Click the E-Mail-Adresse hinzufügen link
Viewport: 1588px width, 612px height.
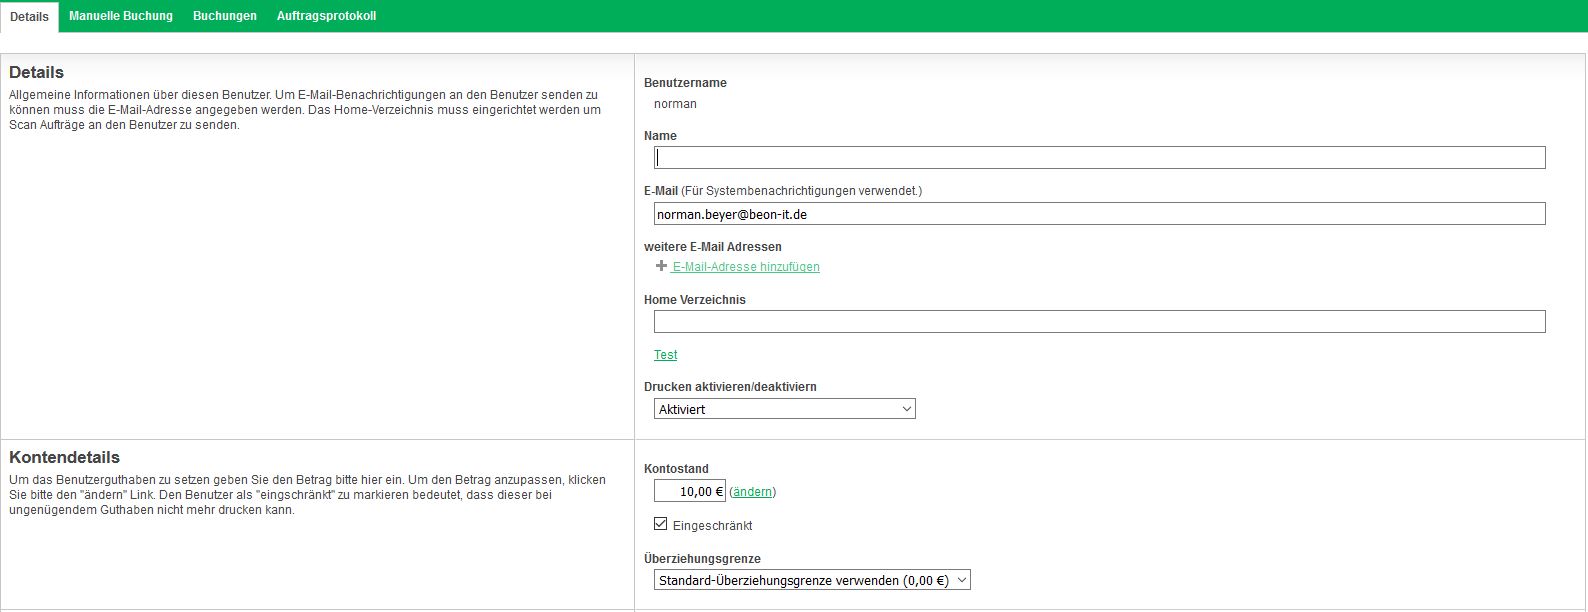746,267
